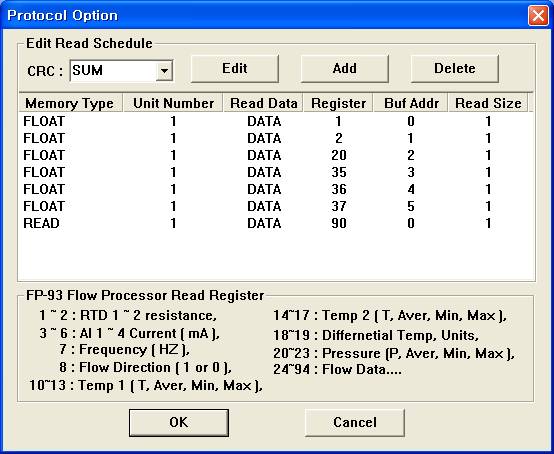The image size is (554, 454).
Task: Sort by Unit Number column header
Action: (x=173, y=103)
